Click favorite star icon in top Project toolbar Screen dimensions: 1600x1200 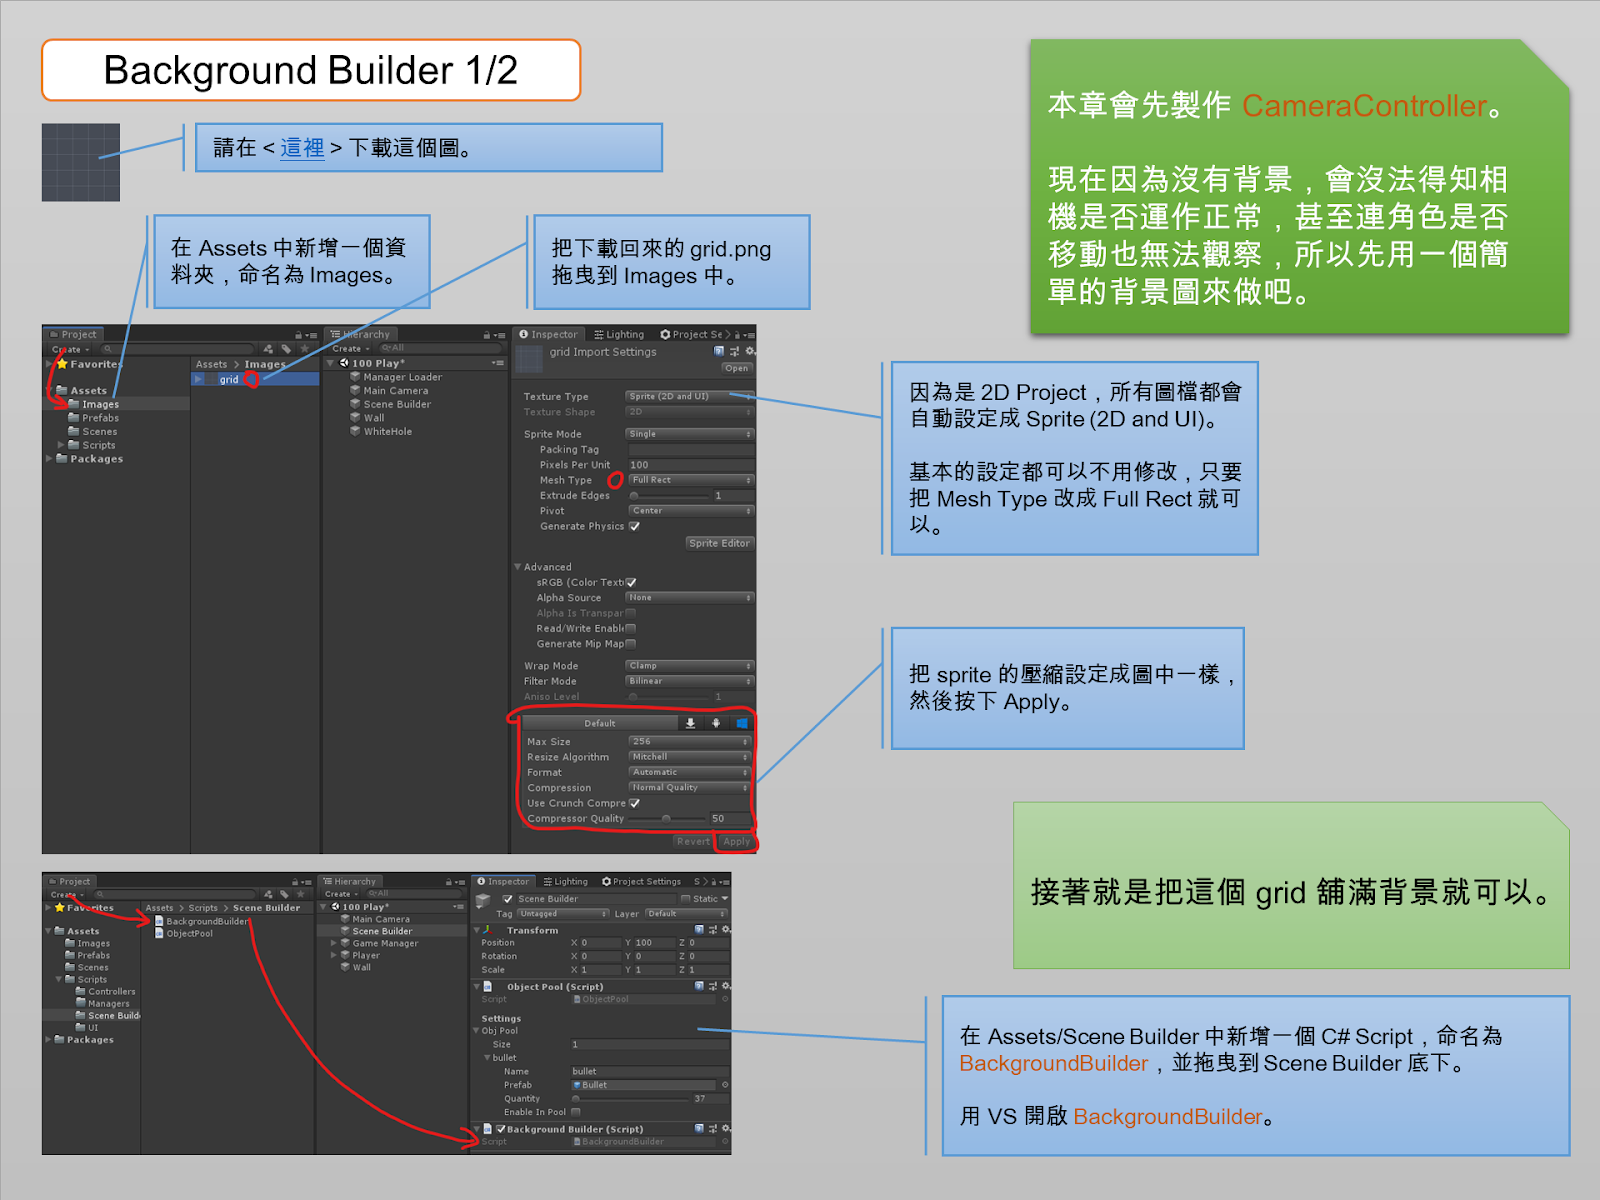click(x=304, y=350)
